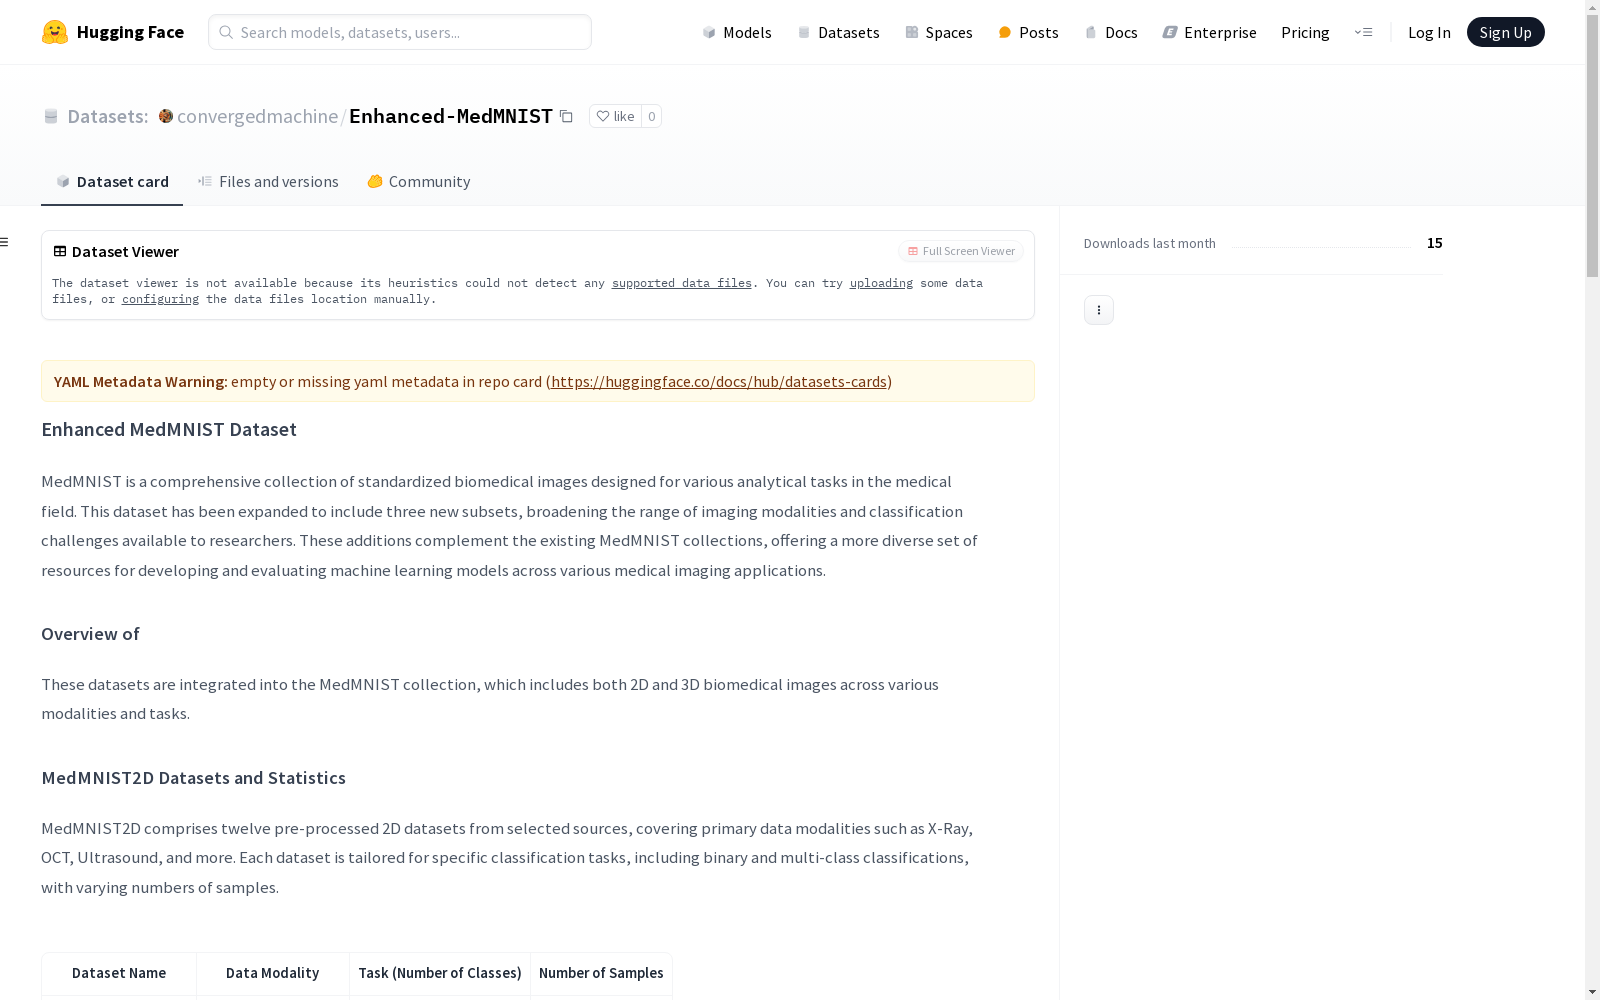
Task: Open Posts in the navigation bar
Action: (1028, 32)
